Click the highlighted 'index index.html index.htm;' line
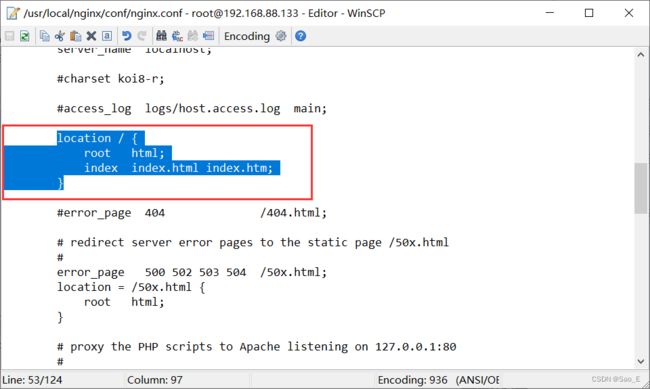 (178, 168)
